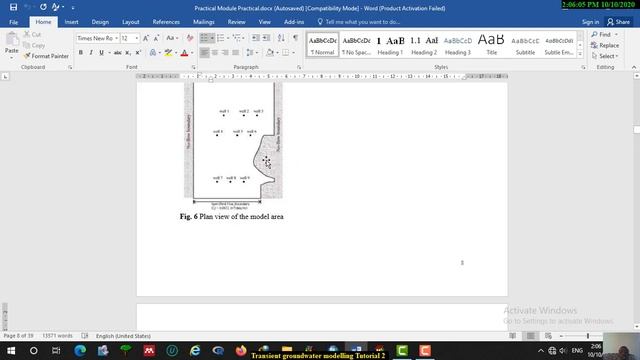Screen dimensions: 640x360
Task: Open the font size dropdown
Action: point(137,38)
